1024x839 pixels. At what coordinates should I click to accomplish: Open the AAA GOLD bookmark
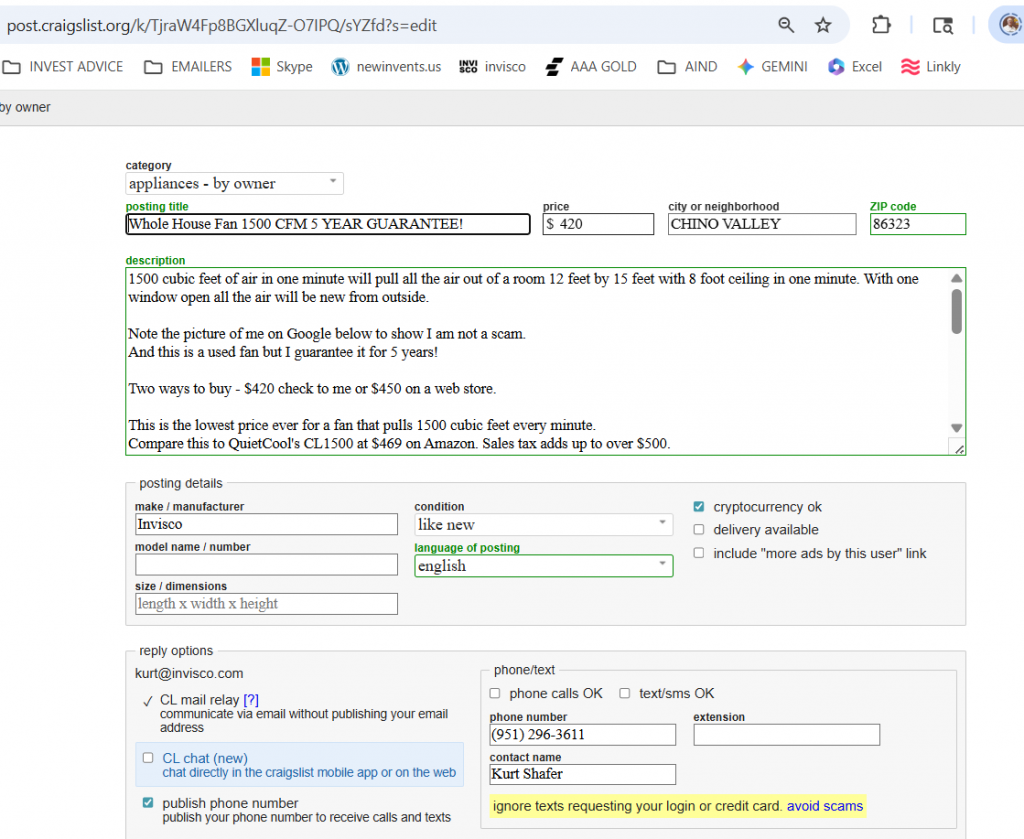coord(590,67)
